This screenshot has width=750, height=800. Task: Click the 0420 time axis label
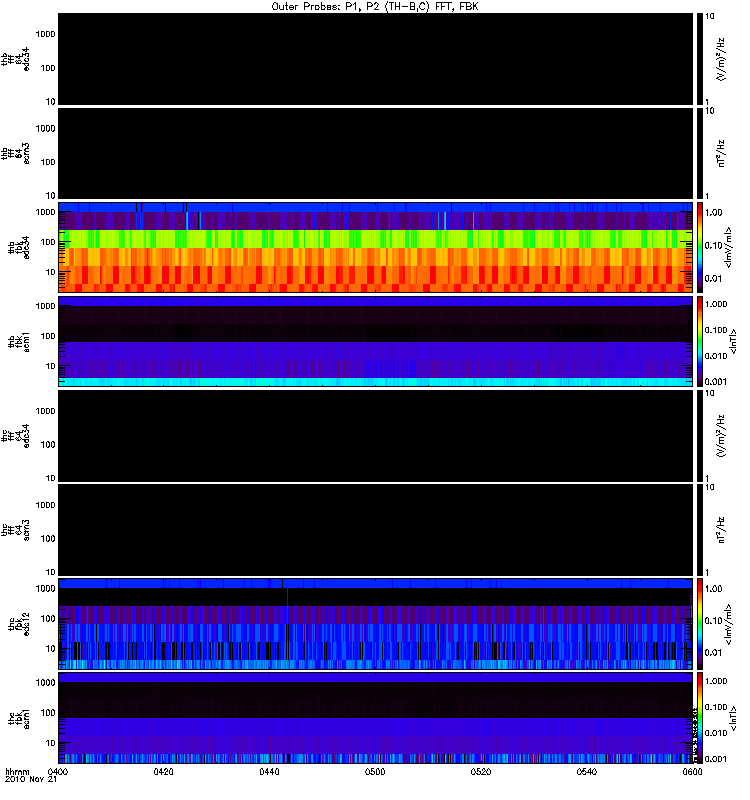point(163,772)
